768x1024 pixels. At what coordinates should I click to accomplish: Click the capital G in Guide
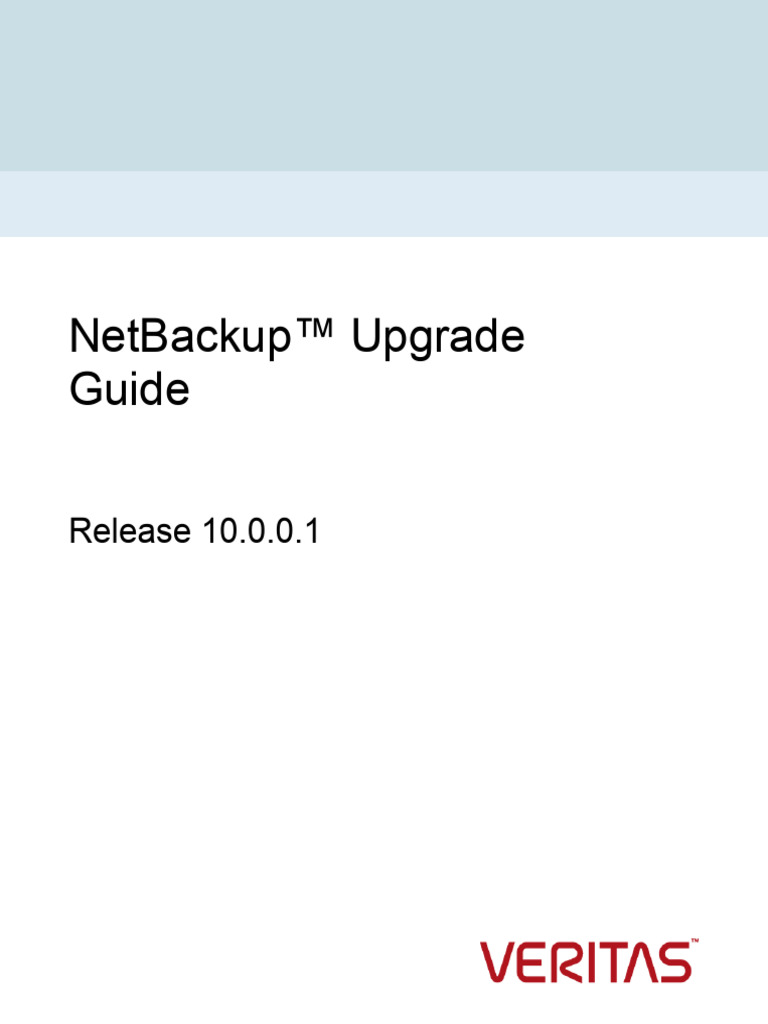(85, 389)
